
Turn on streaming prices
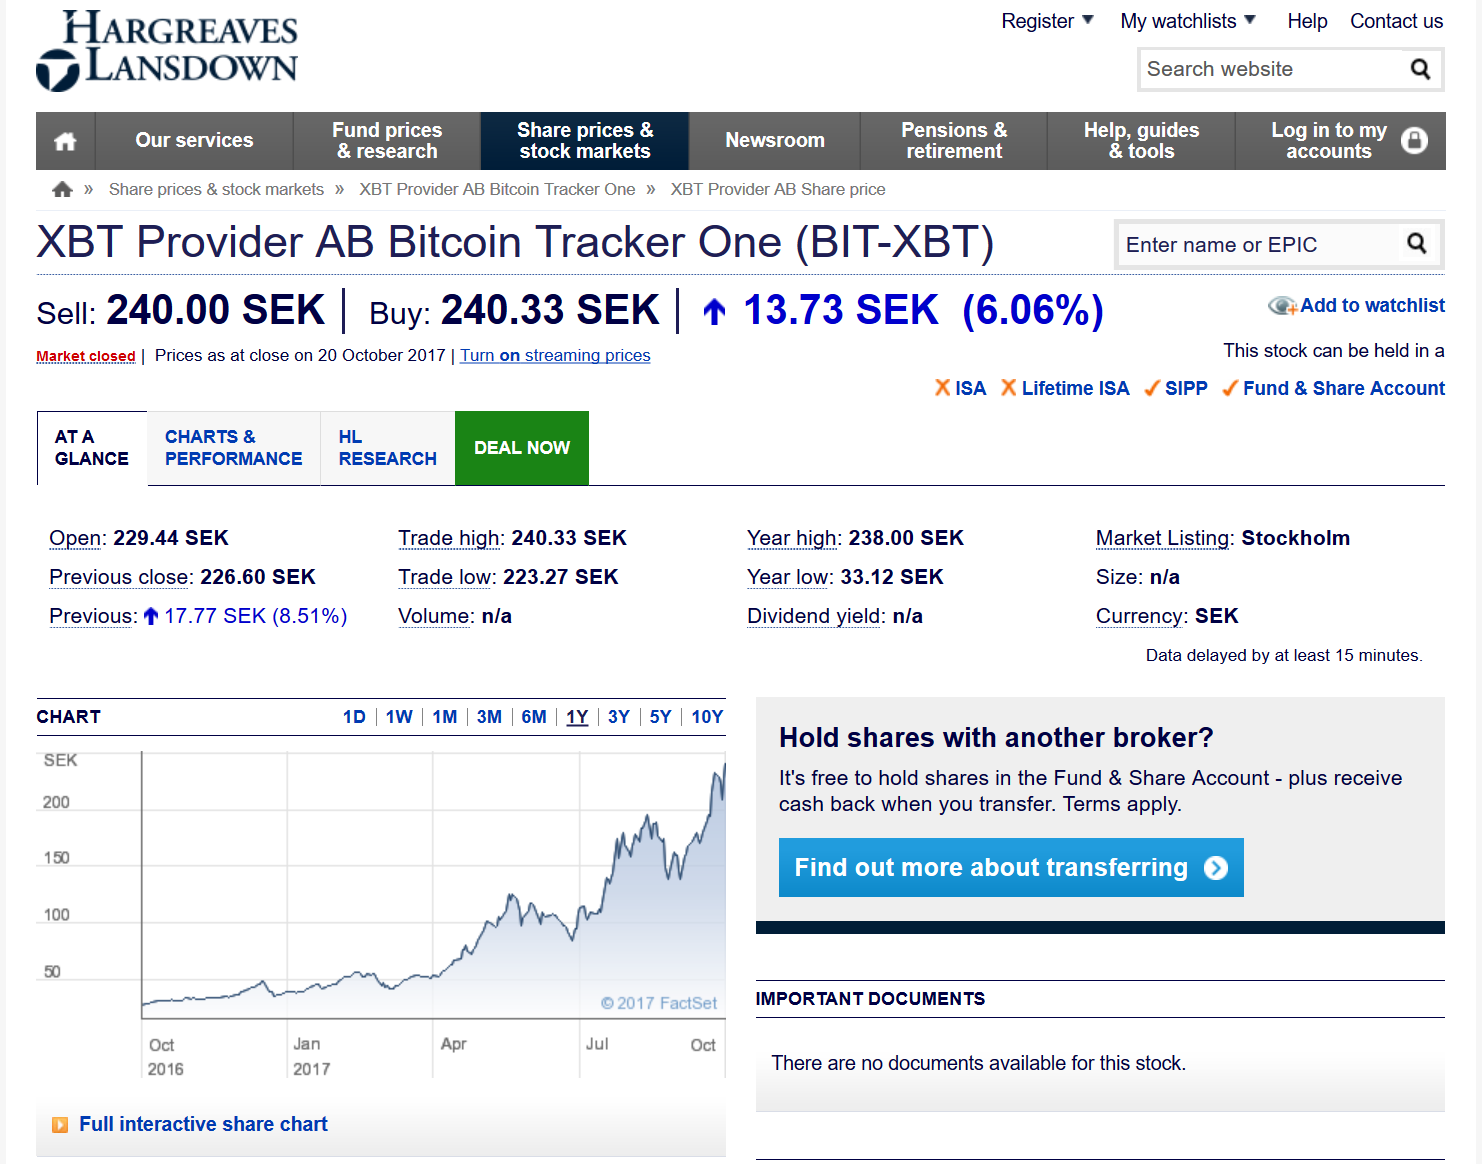(555, 355)
